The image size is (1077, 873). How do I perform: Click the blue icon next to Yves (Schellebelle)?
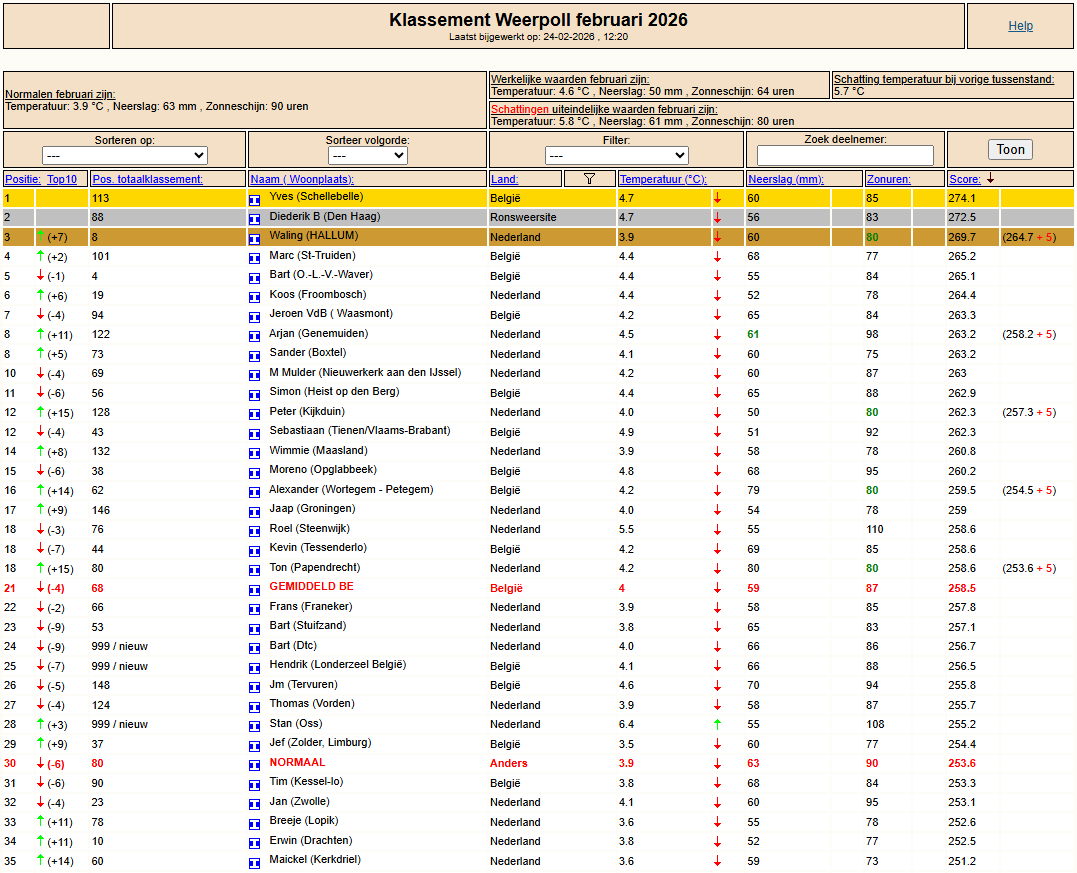point(254,200)
